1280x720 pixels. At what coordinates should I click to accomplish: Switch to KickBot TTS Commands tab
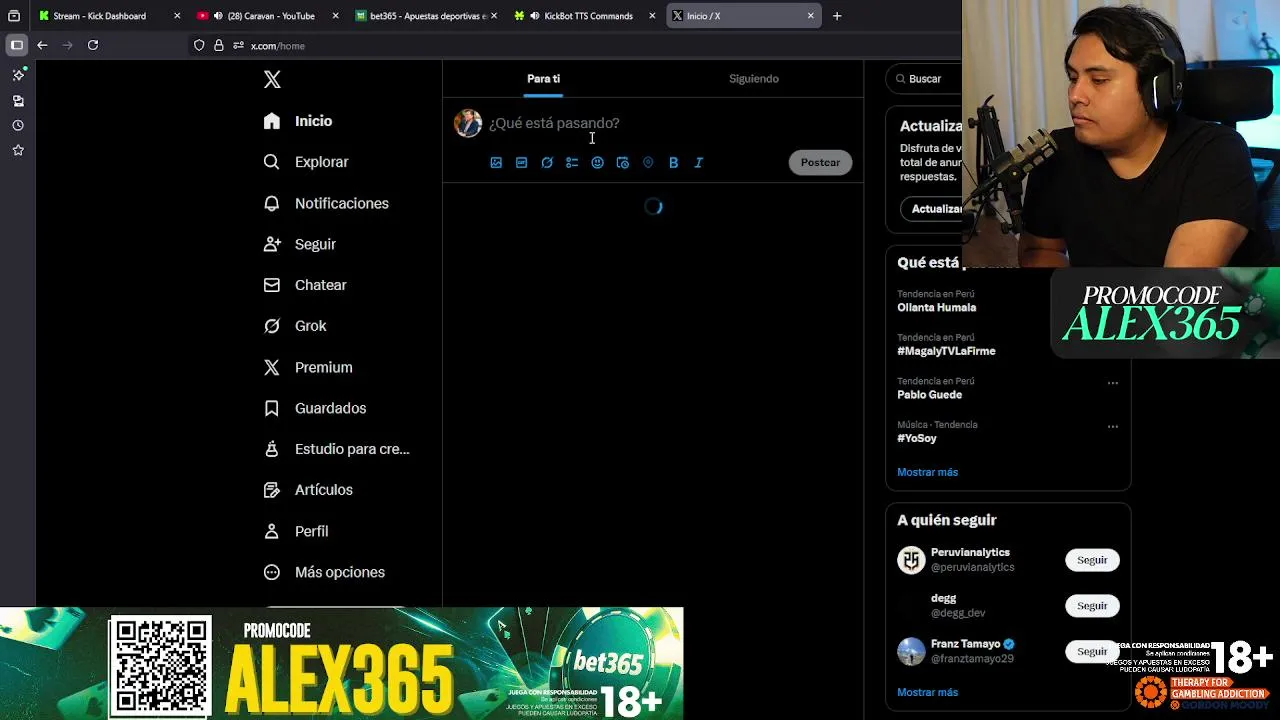pos(584,16)
